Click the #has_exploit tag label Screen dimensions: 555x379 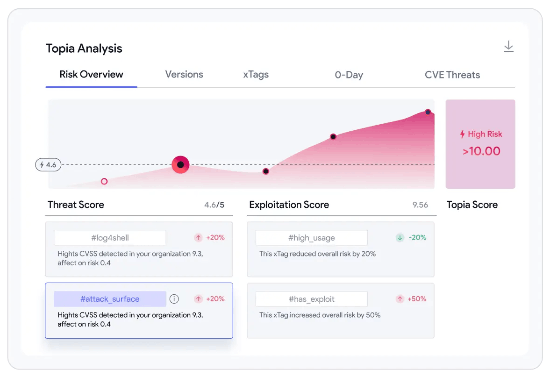pyautogui.click(x=311, y=299)
